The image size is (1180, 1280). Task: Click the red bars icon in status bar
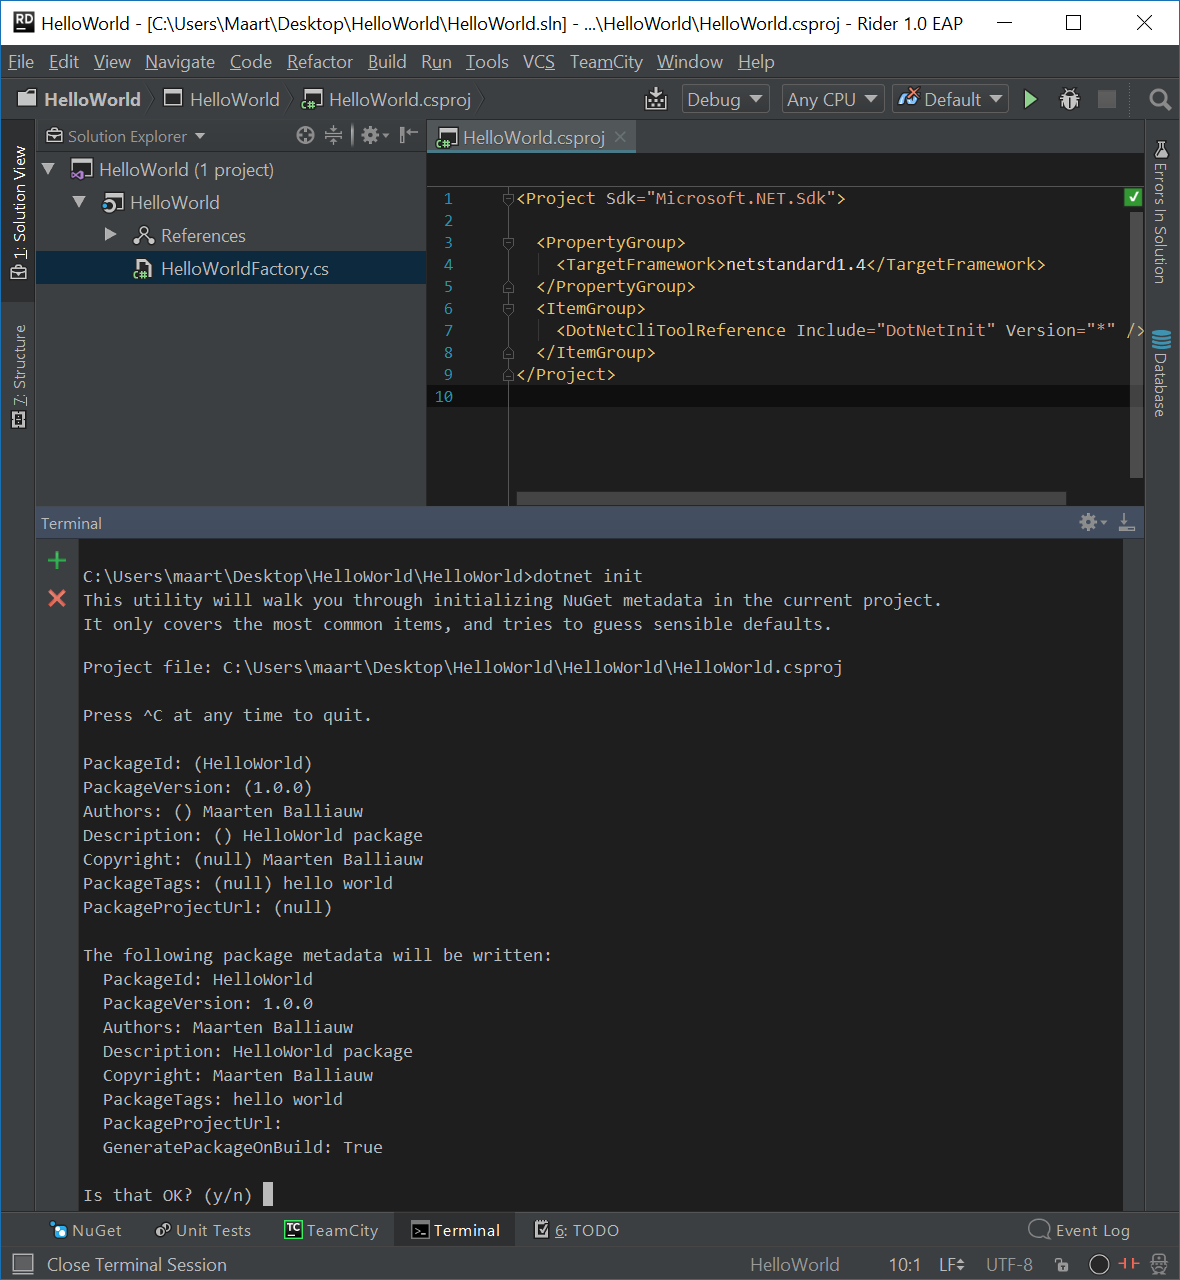point(1129,1264)
